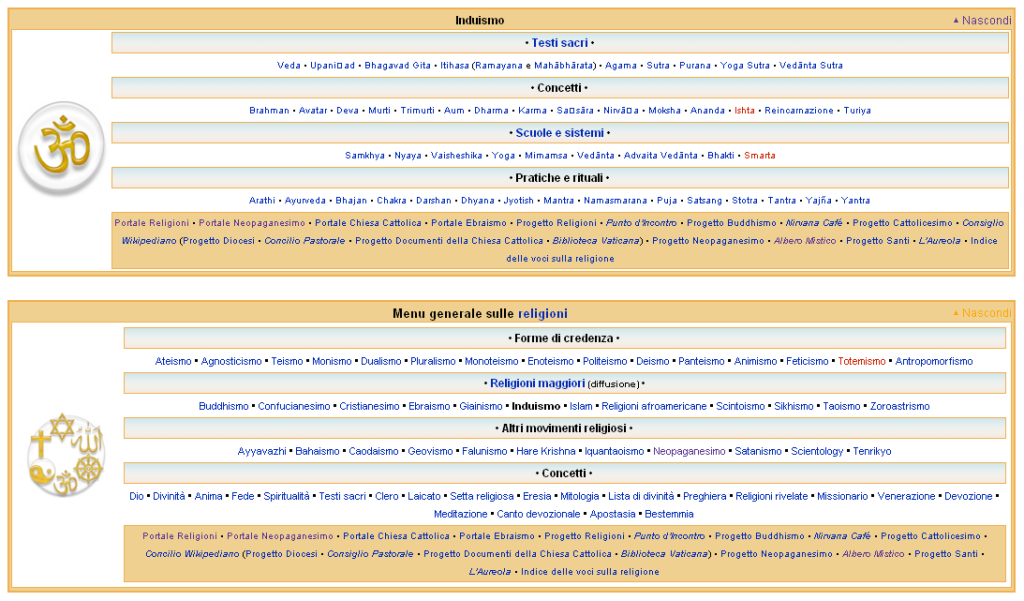Open Portale Religioni in the Induismo footer

[x=152, y=223]
